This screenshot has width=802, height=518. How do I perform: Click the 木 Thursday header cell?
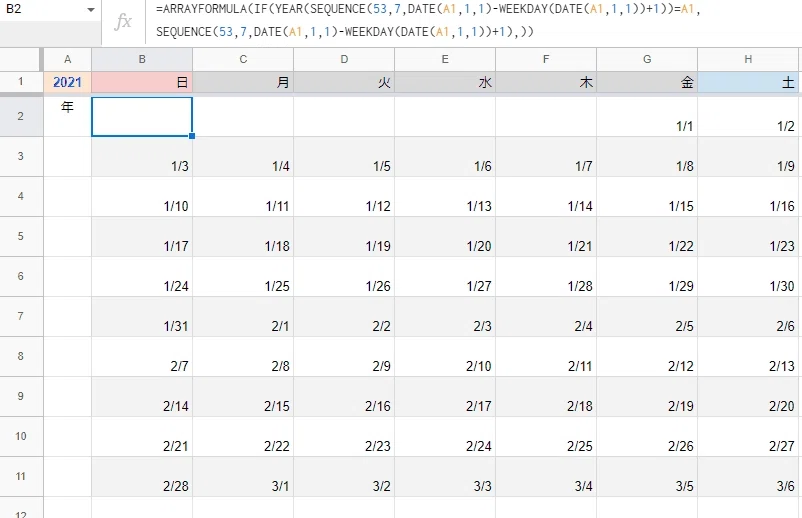[x=546, y=82]
